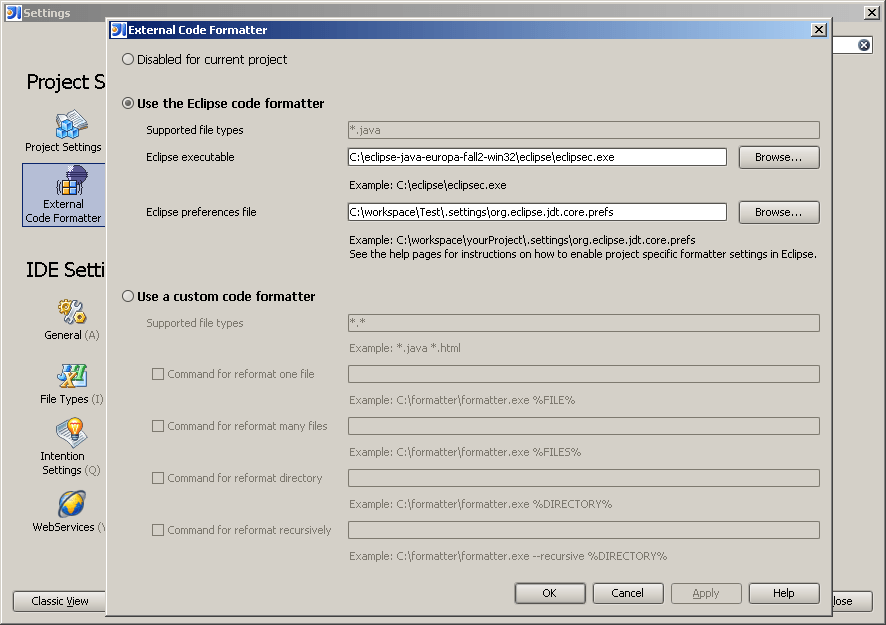Open General IDE settings icon
886x625 pixels.
[x=71, y=311]
